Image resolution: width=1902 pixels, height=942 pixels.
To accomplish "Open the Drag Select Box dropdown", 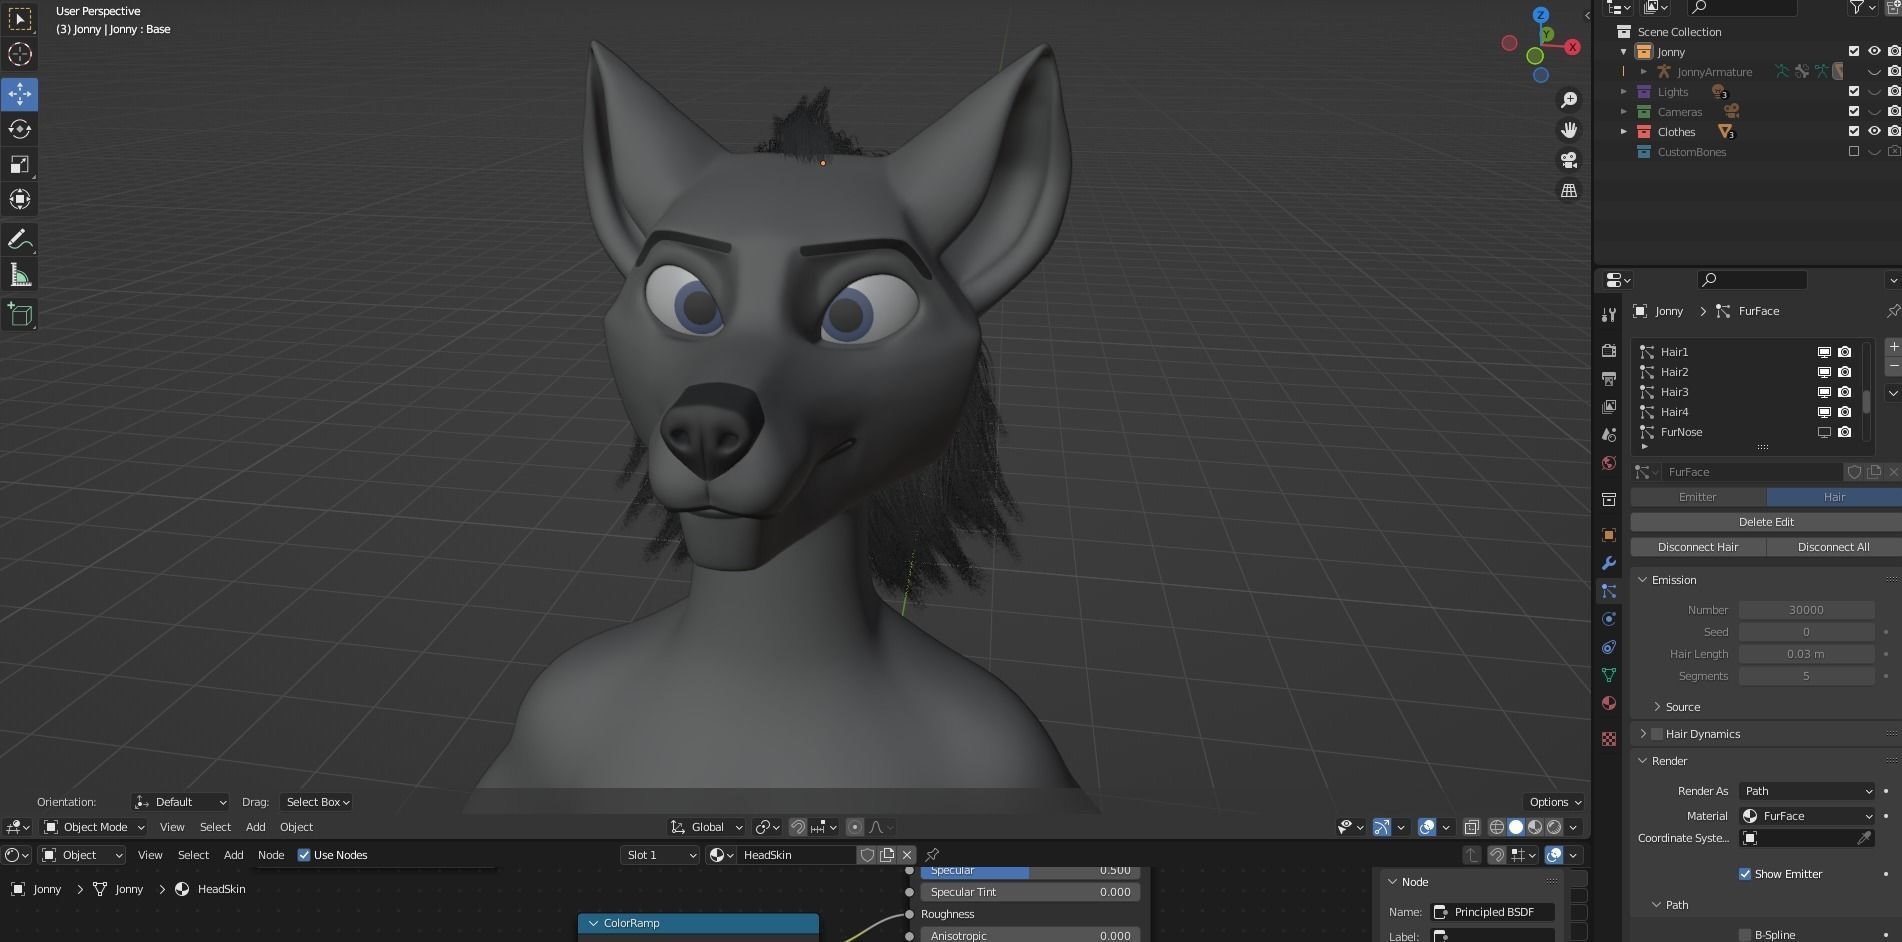I will [316, 802].
